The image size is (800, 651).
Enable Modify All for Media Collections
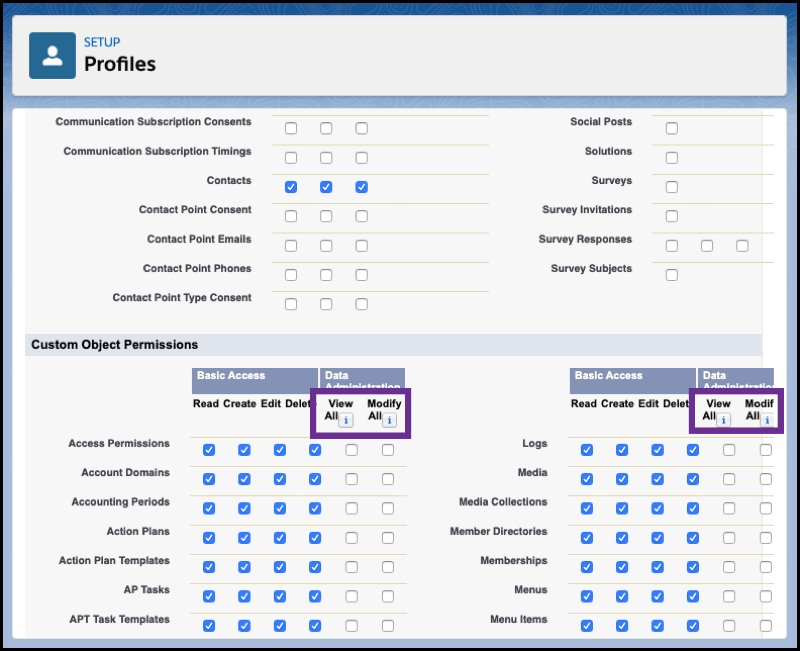coord(765,508)
